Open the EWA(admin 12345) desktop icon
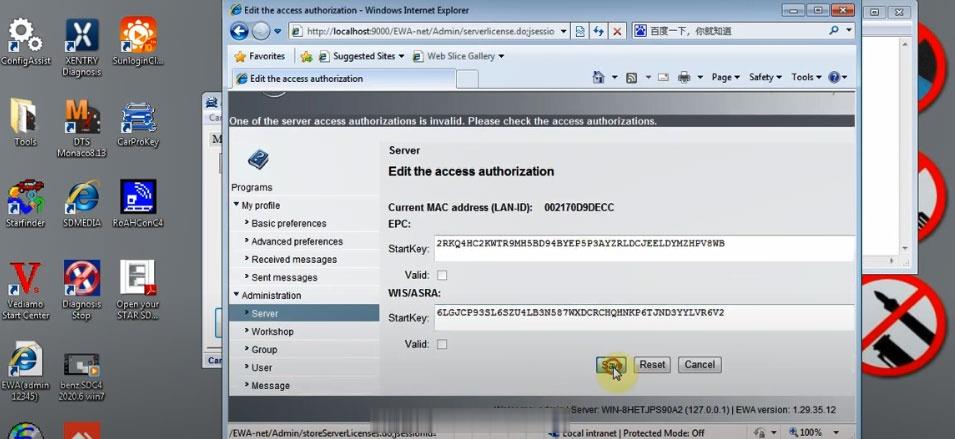Screen dimensions: 955x439 [x=24, y=371]
